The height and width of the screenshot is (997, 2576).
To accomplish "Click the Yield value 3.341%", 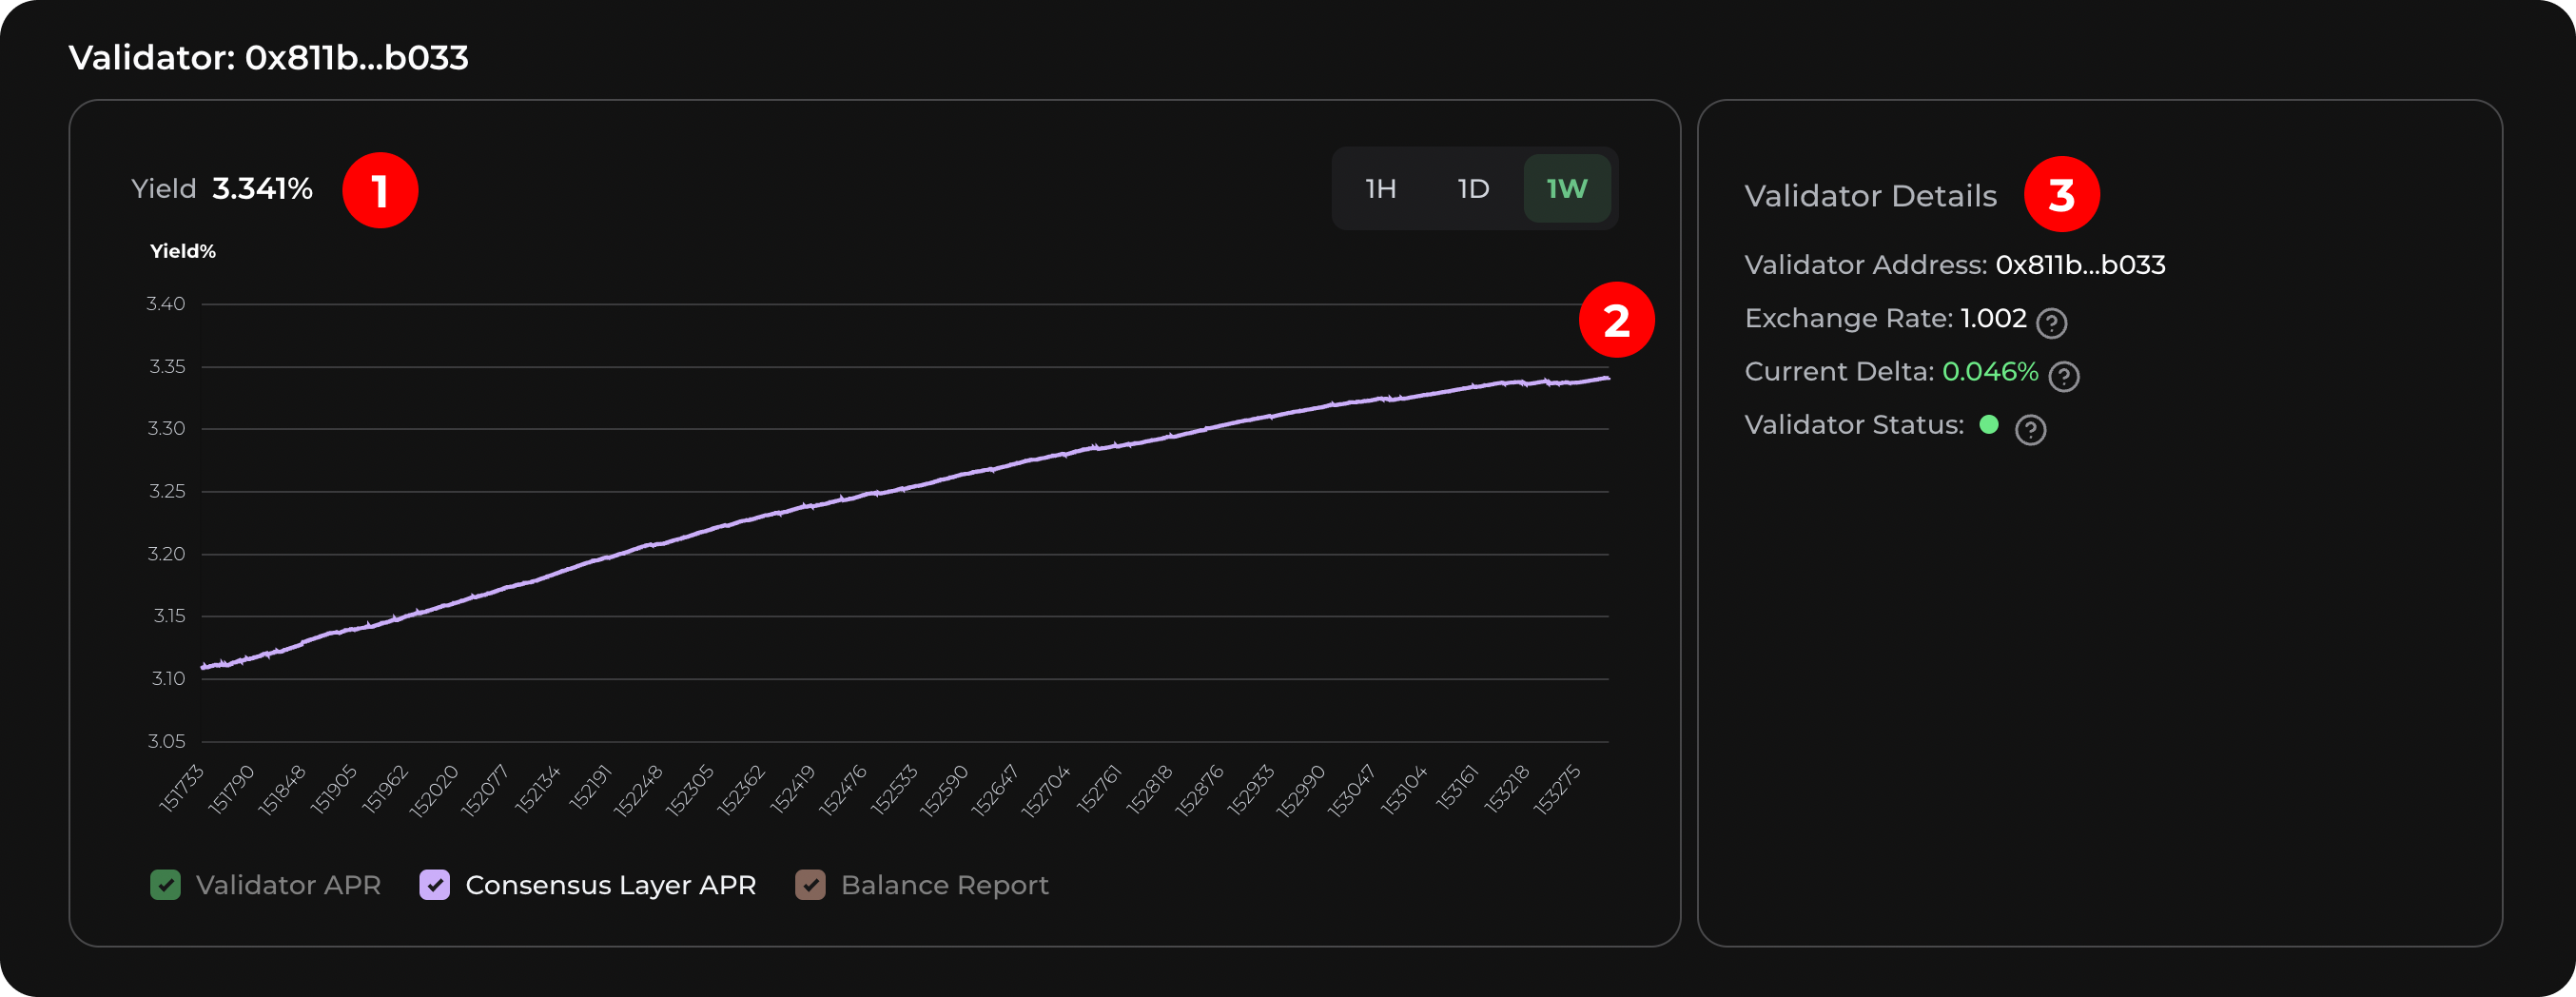I will coord(262,189).
